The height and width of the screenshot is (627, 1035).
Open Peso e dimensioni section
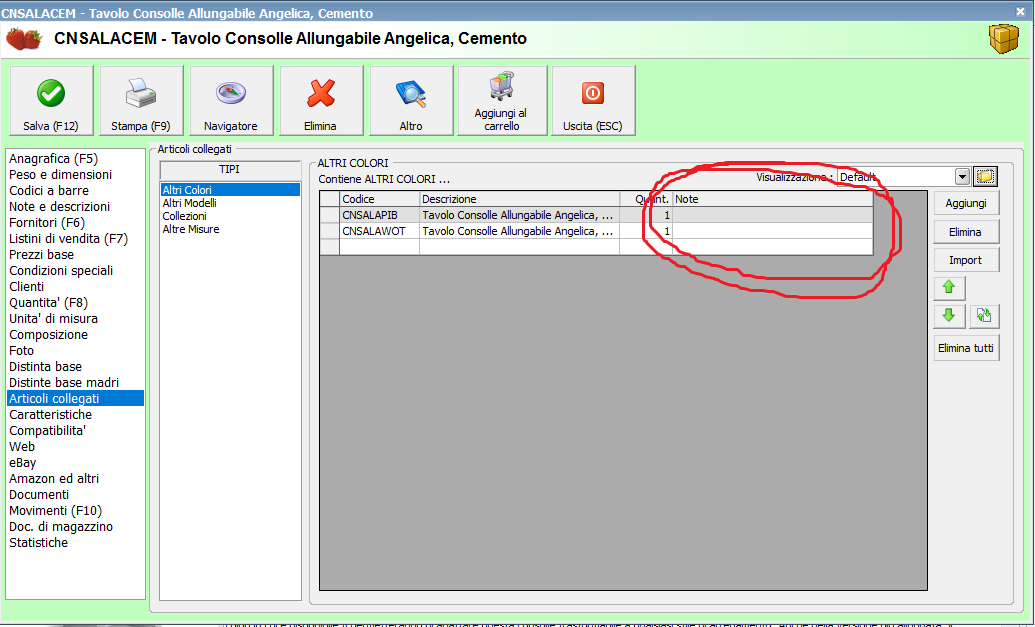(x=75, y=174)
